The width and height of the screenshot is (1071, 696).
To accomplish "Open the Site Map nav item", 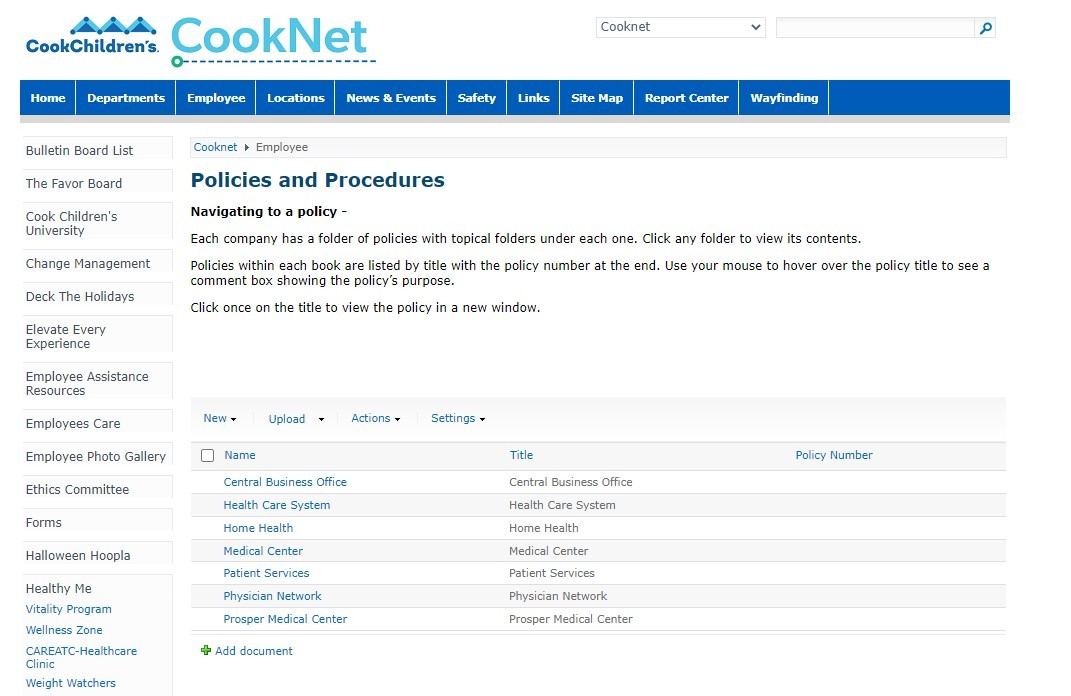I will click(x=597, y=98).
